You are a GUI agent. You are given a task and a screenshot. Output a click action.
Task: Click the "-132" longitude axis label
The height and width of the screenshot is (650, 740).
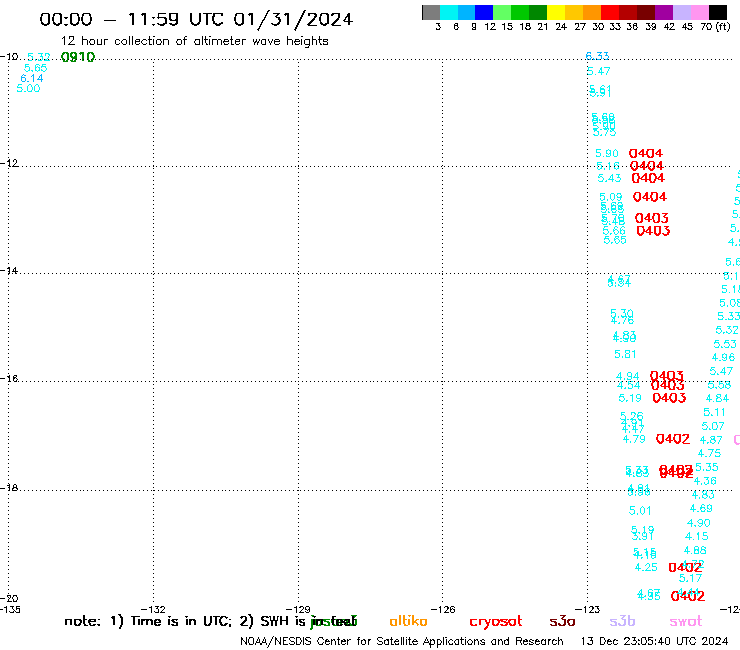[153, 609]
